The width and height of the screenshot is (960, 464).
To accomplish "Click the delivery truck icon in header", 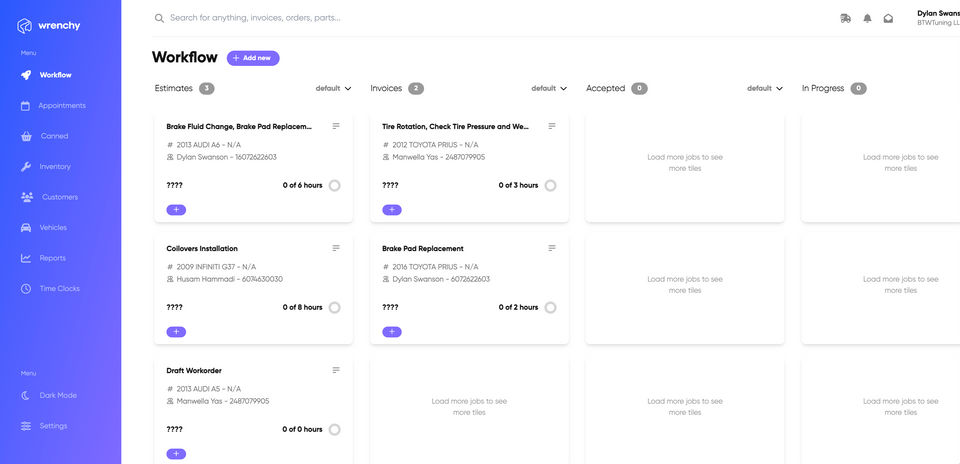I will 846,18.
